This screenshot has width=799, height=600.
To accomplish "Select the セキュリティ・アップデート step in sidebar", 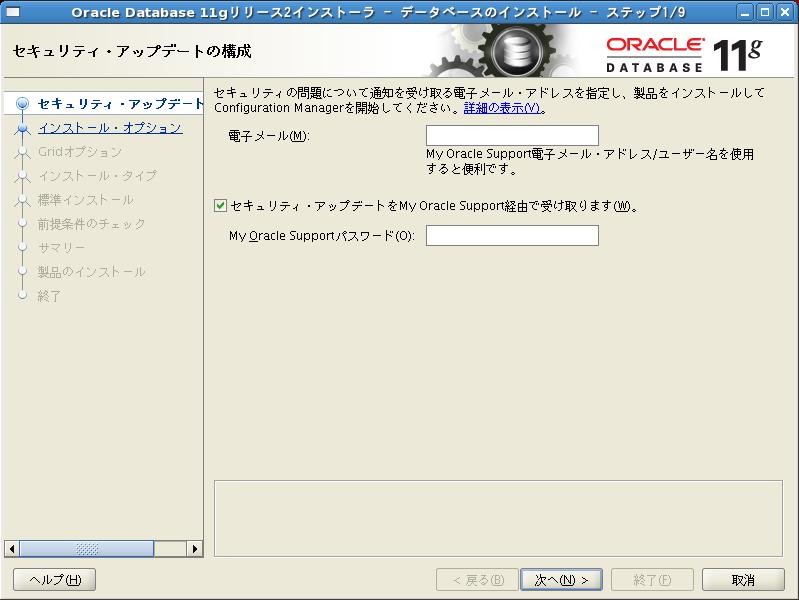I will [121, 103].
